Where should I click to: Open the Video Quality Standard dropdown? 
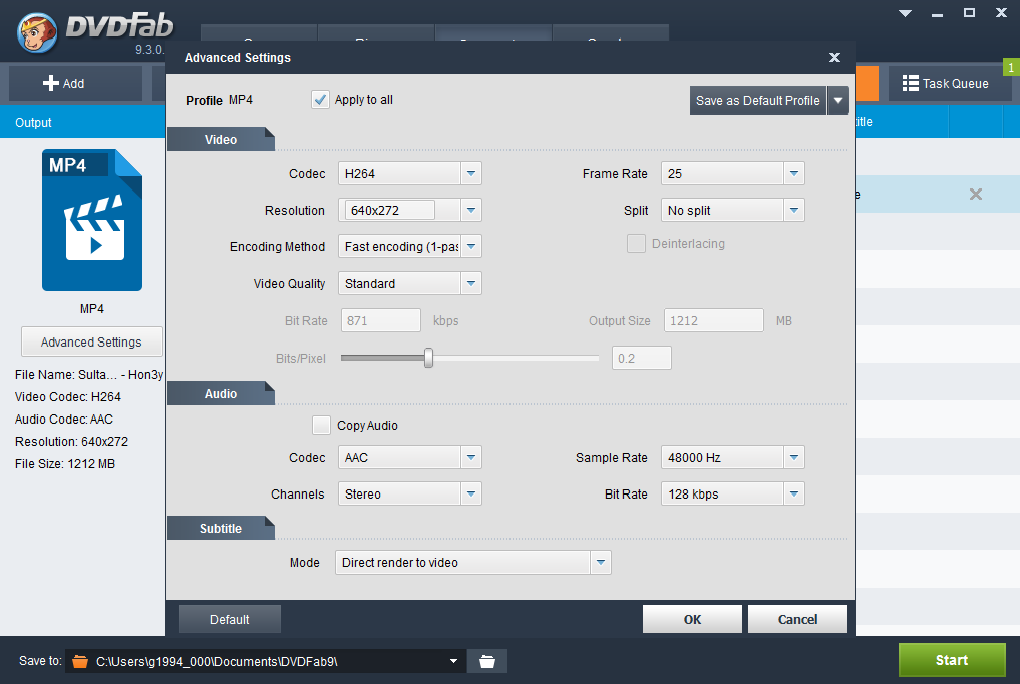point(471,283)
